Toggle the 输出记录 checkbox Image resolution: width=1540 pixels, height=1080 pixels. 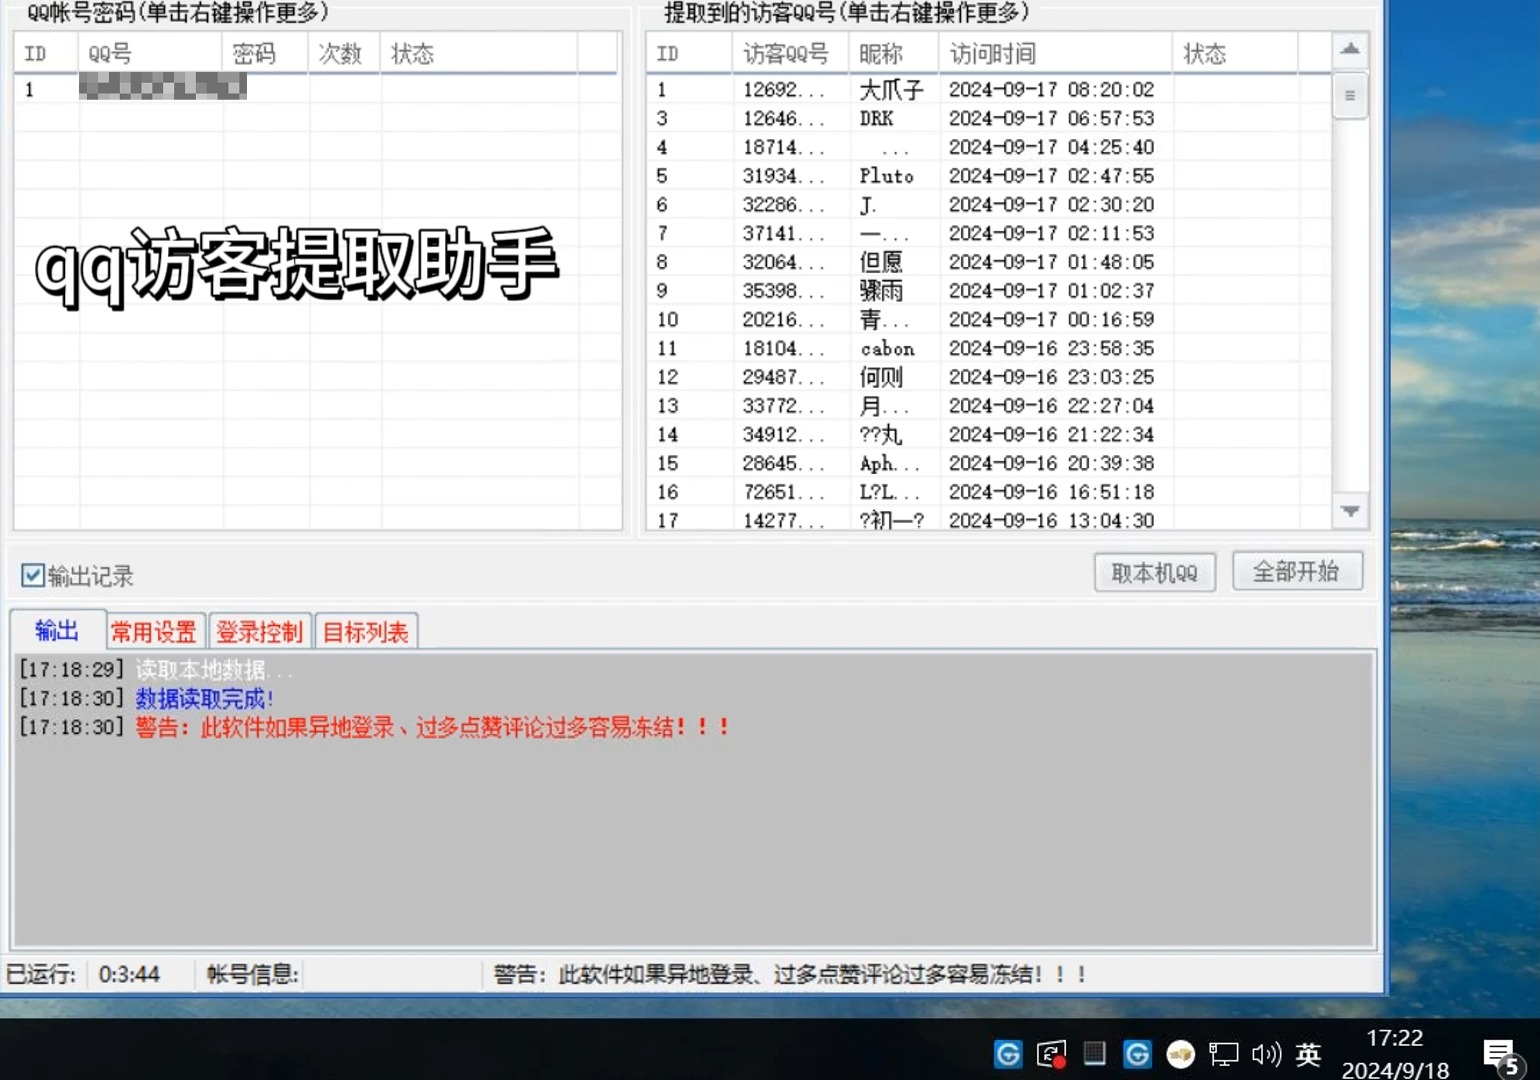click(x=33, y=575)
